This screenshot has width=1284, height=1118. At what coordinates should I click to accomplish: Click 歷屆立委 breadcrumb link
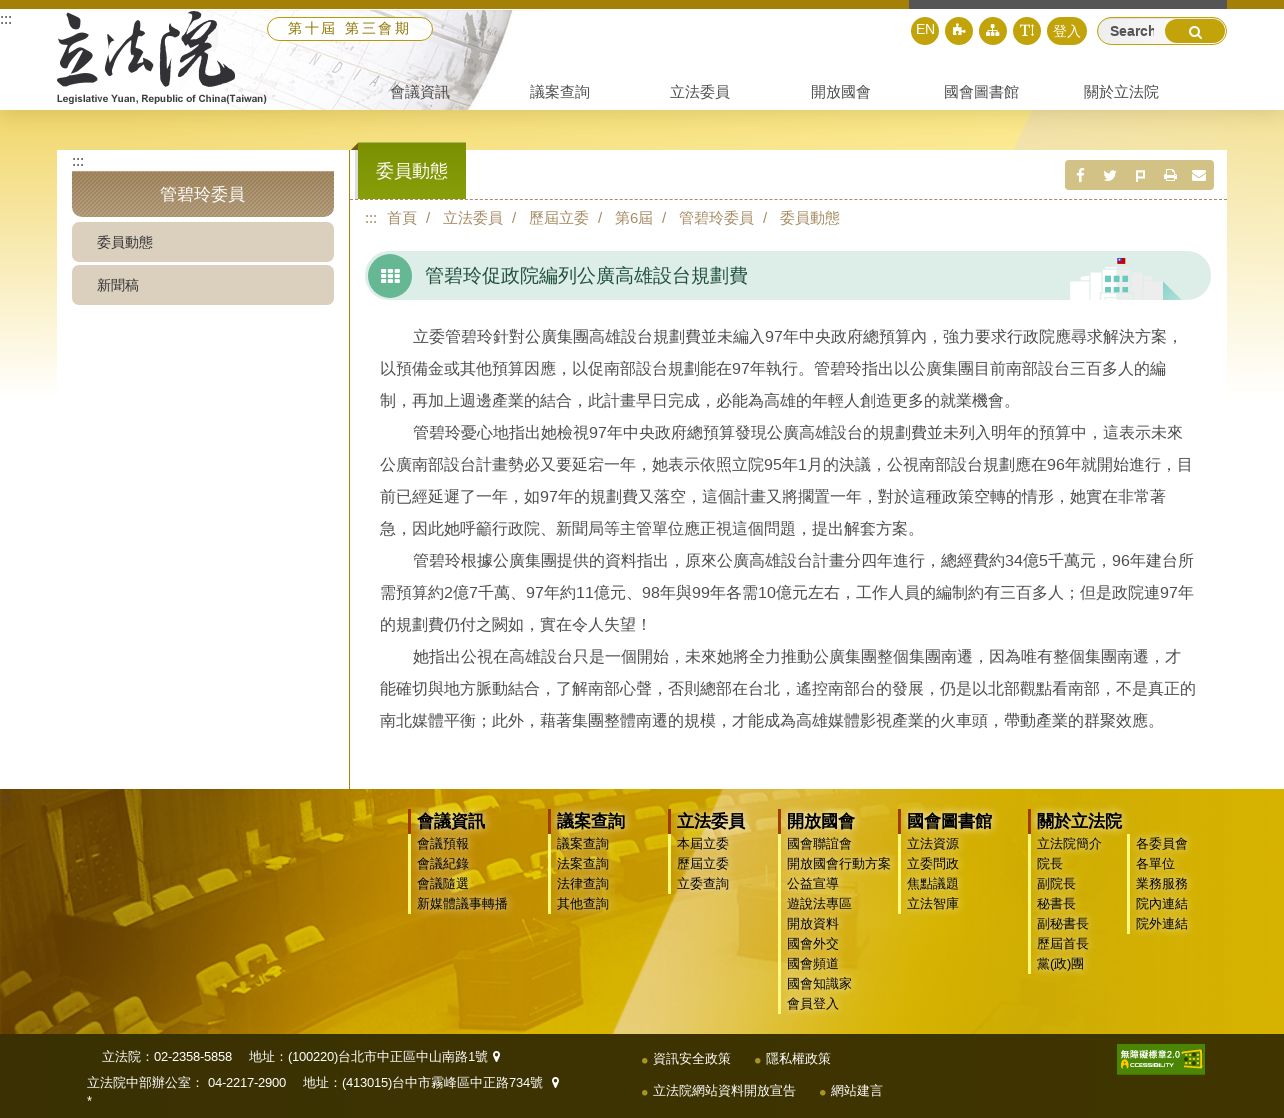(x=559, y=218)
